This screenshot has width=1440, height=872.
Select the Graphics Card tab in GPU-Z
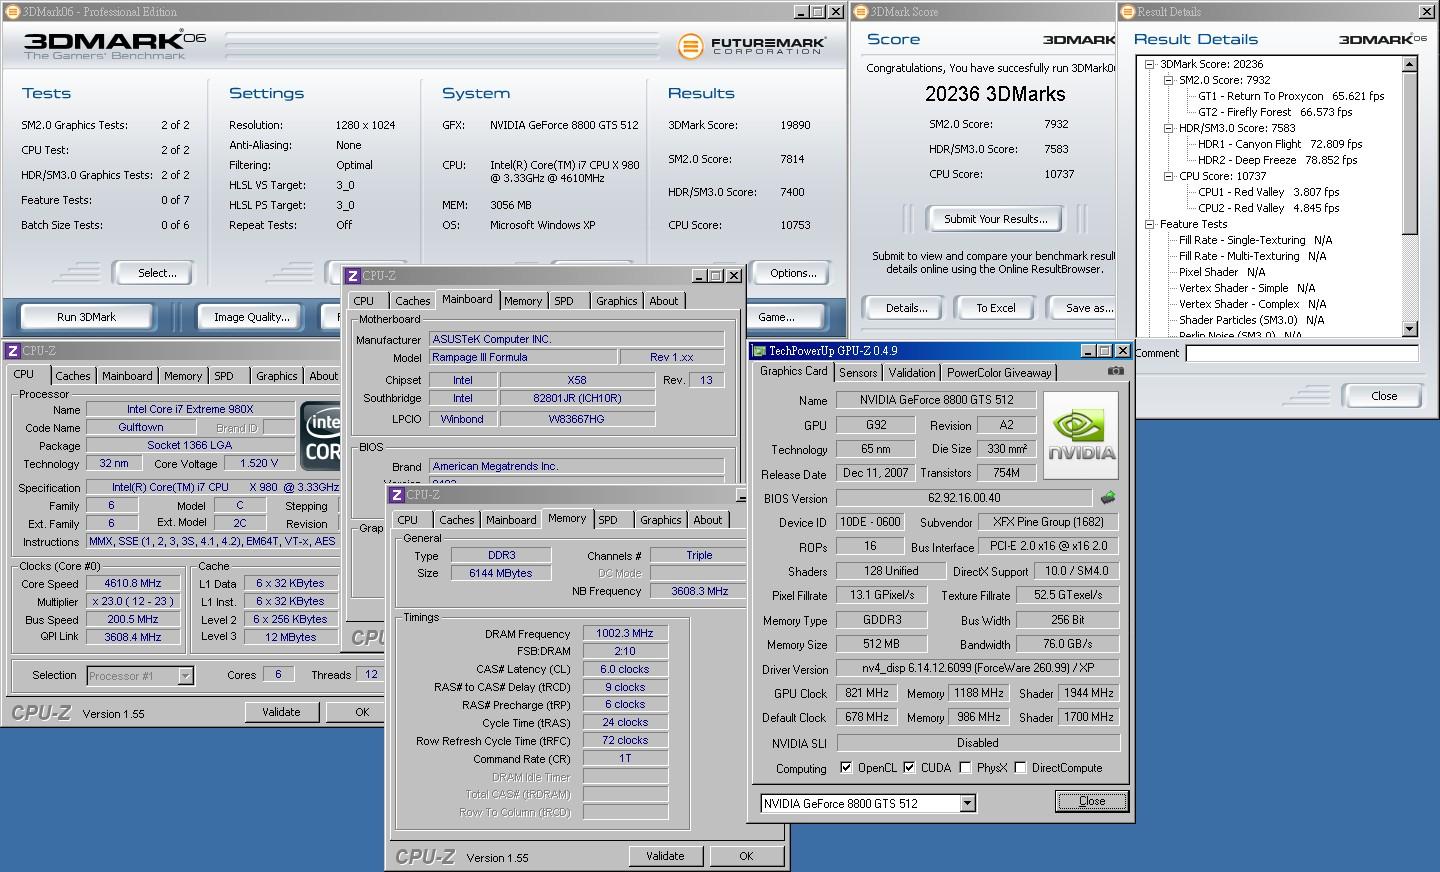click(794, 371)
